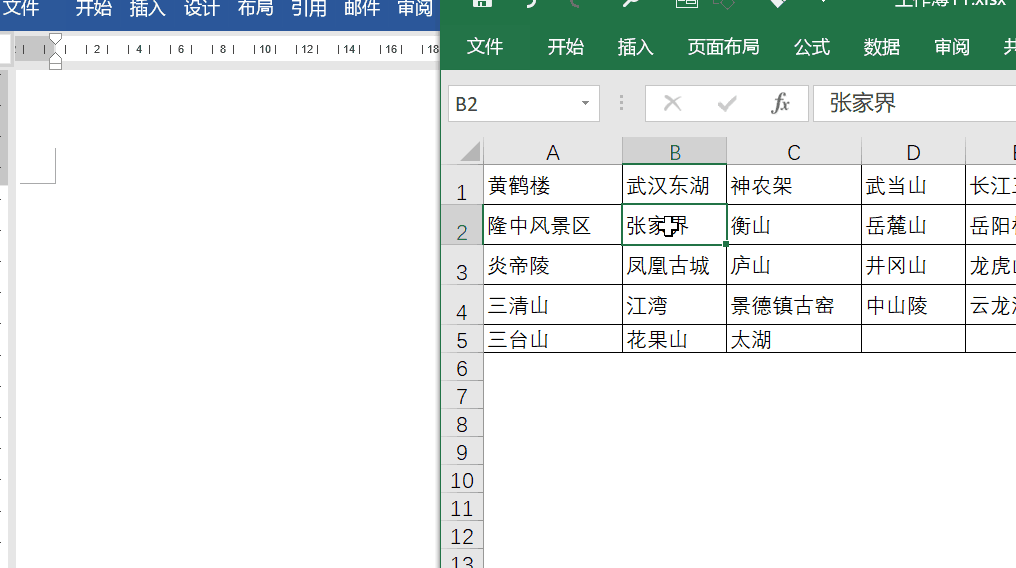Open the Word 审阅 tab
The image size is (1016, 568).
click(x=415, y=8)
